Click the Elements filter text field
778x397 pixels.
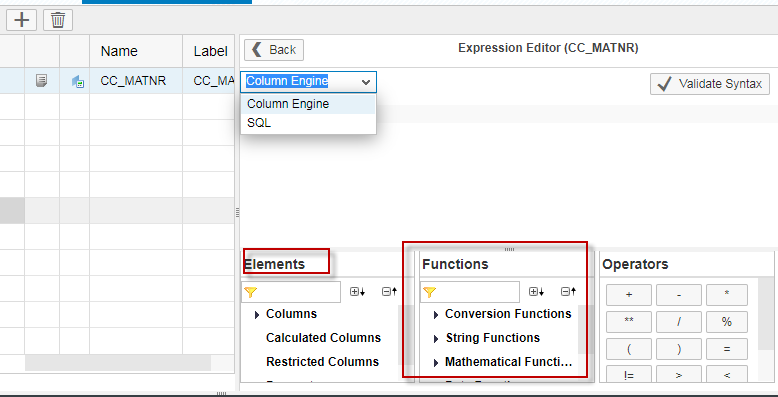click(x=298, y=292)
